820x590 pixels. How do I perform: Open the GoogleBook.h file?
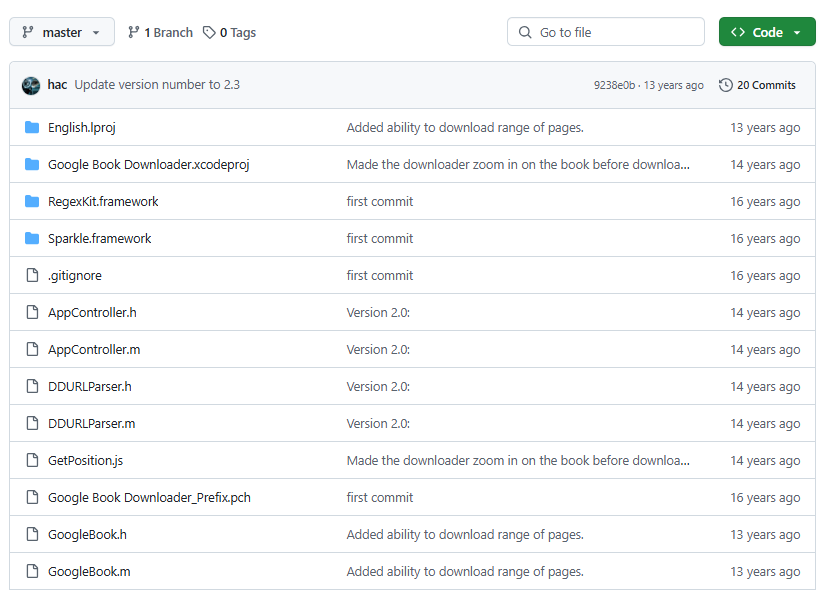(x=91, y=534)
